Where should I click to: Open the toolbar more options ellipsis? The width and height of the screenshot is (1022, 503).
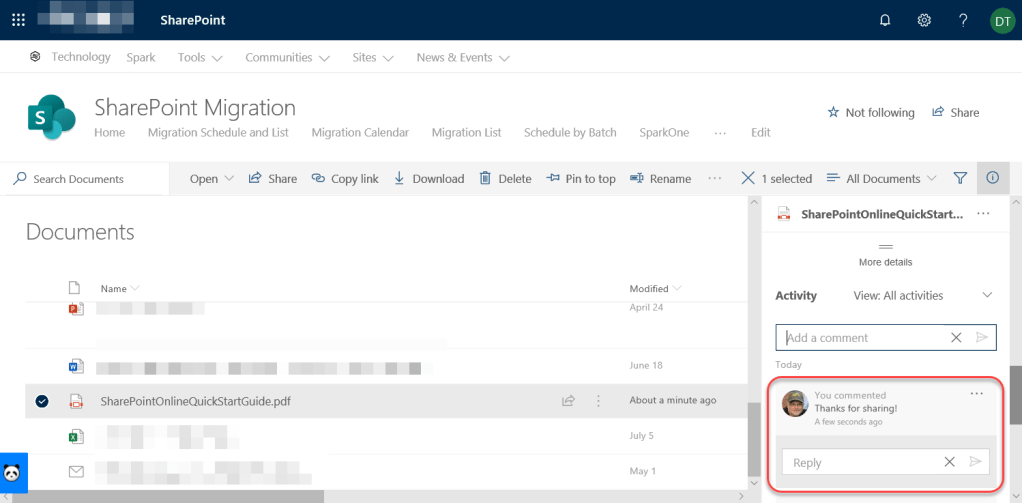click(x=714, y=179)
